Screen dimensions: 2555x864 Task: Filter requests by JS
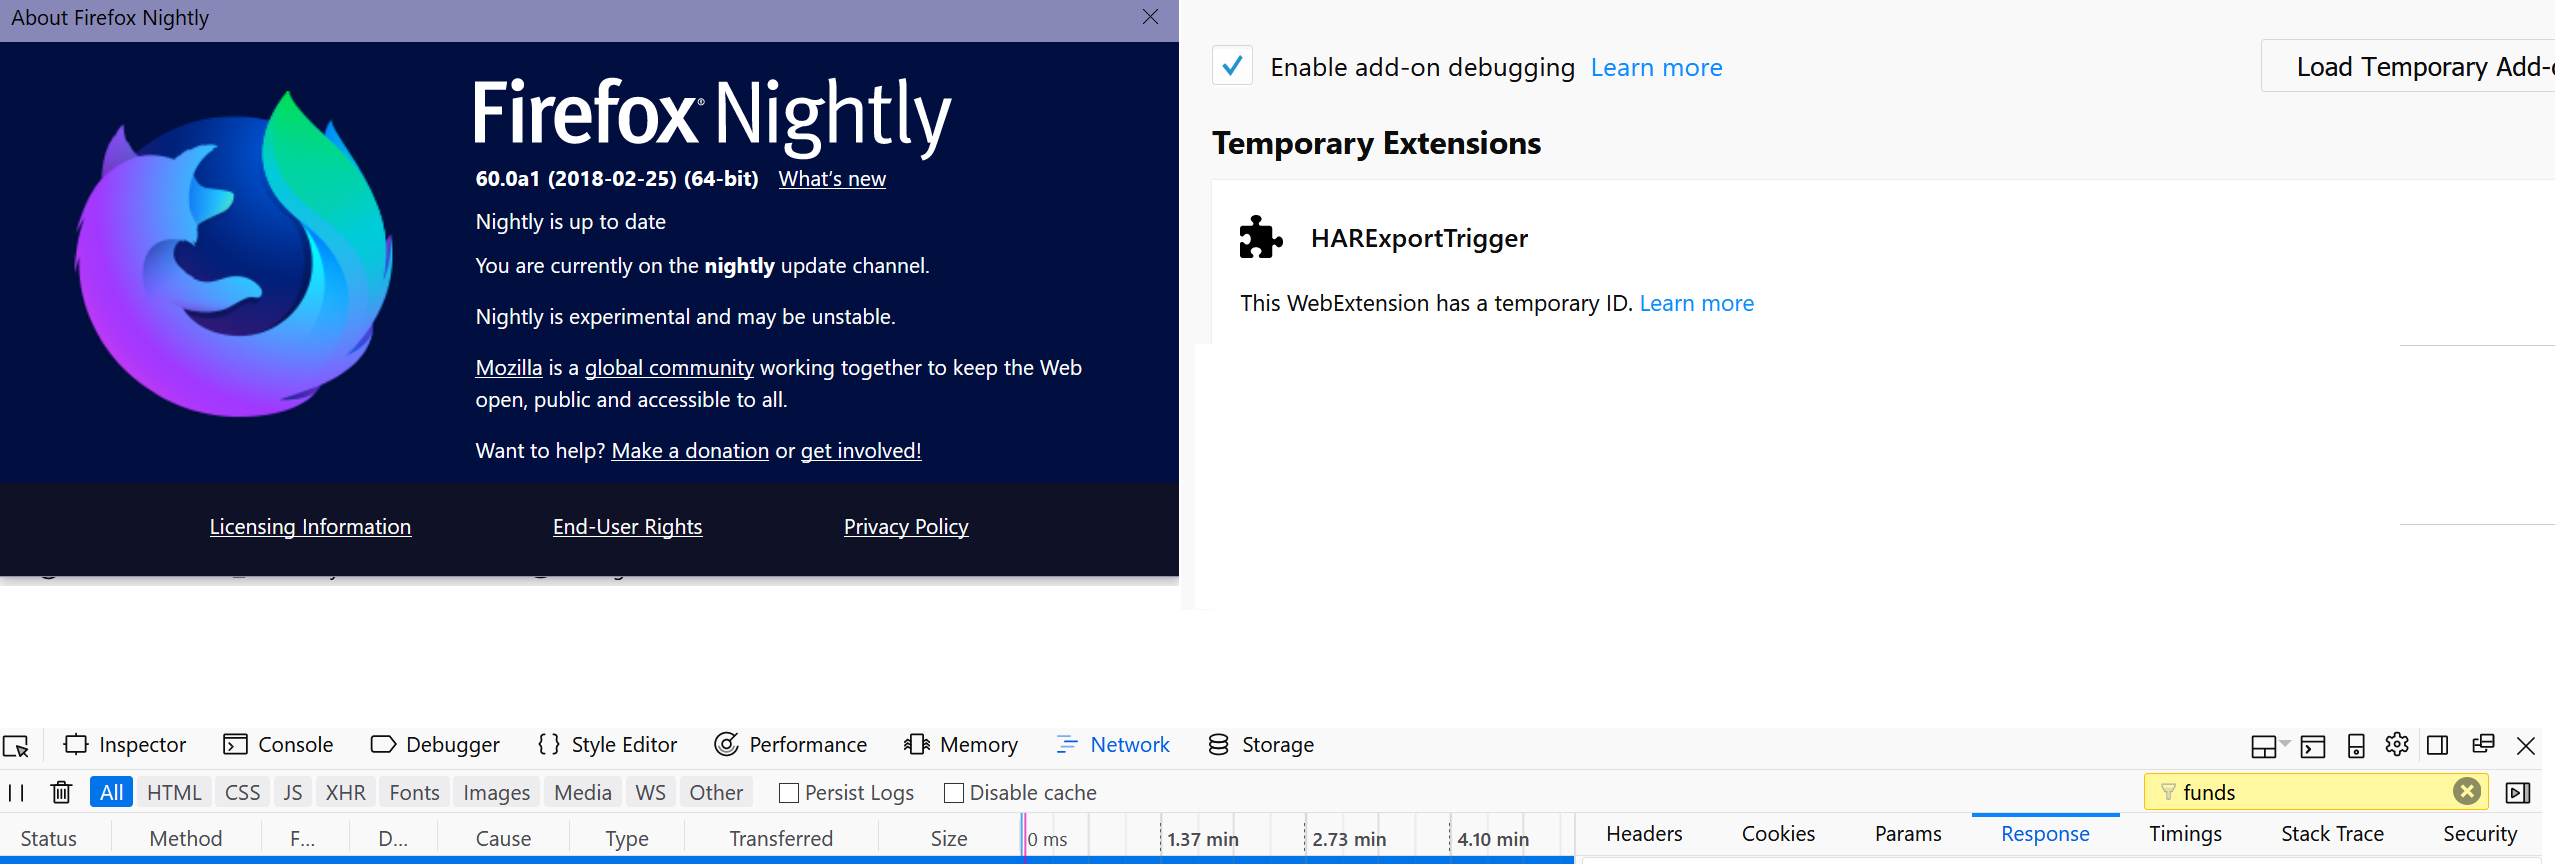(293, 792)
